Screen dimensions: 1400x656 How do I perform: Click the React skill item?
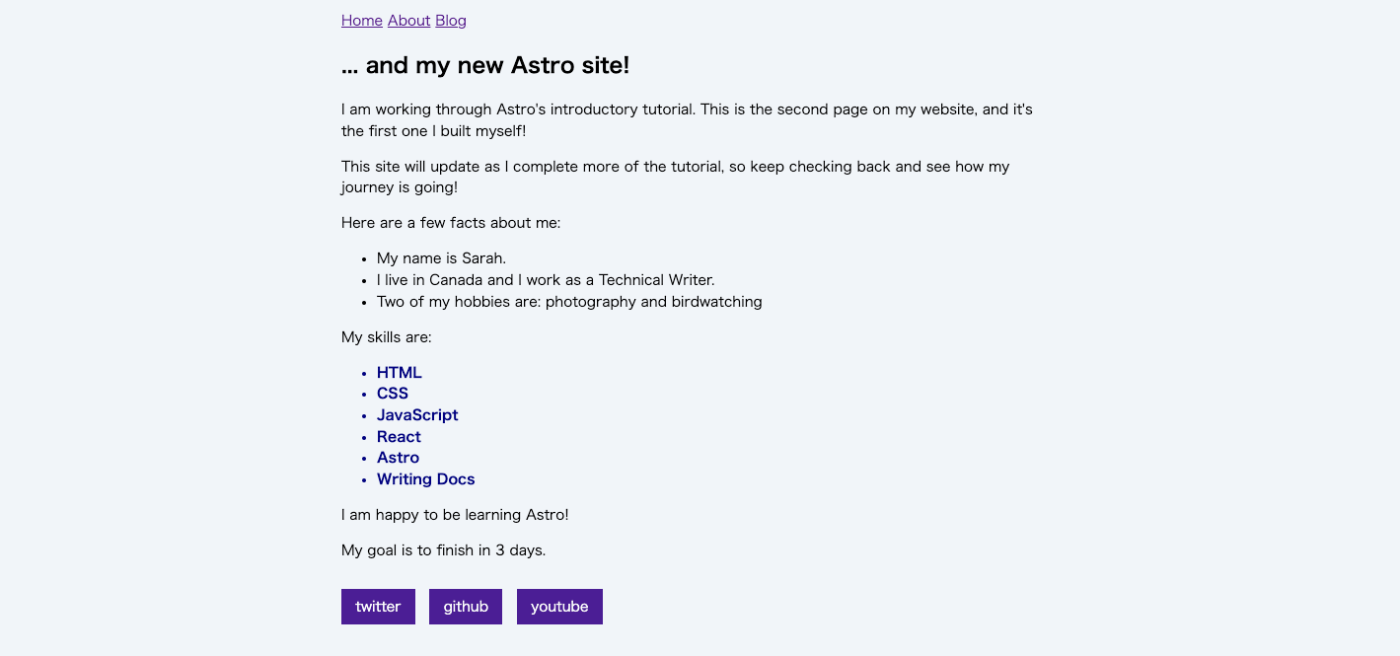[x=399, y=436]
